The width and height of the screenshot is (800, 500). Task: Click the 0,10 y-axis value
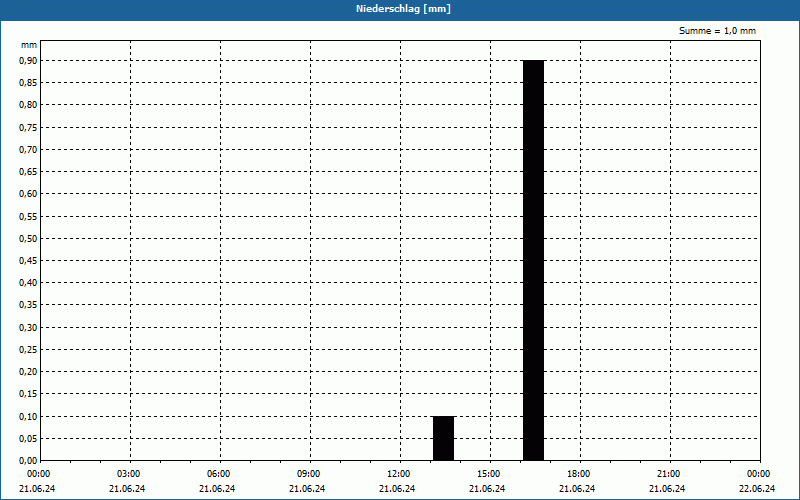click(x=29, y=416)
